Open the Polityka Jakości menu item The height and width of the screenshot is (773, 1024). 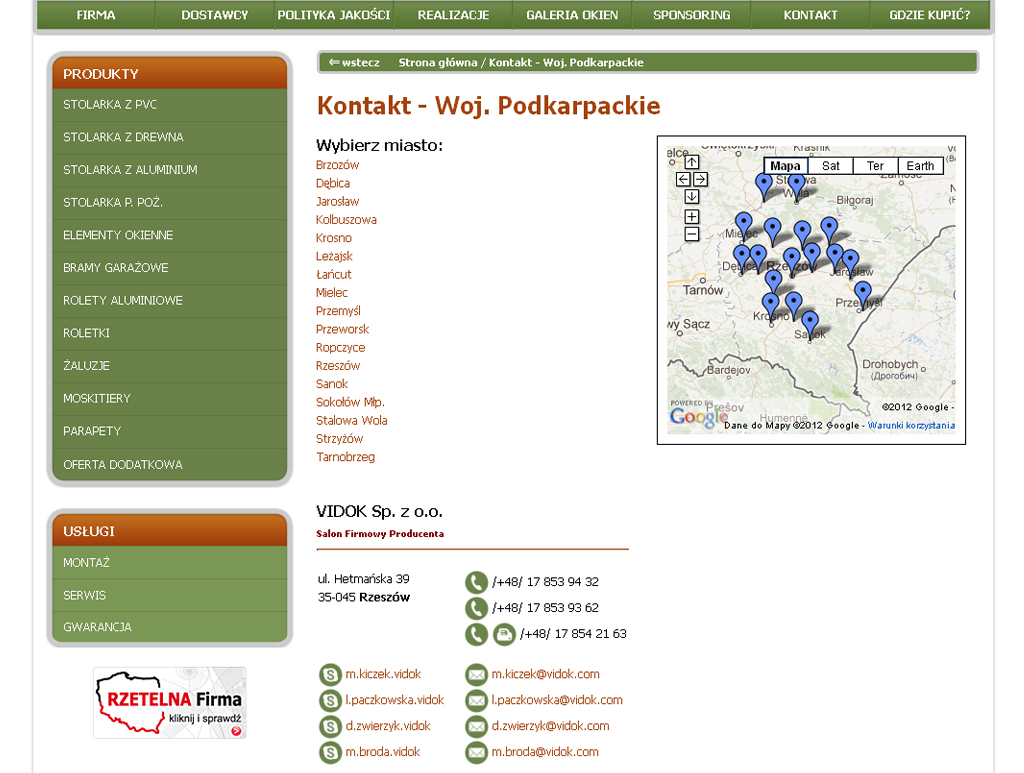[x=334, y=15]
